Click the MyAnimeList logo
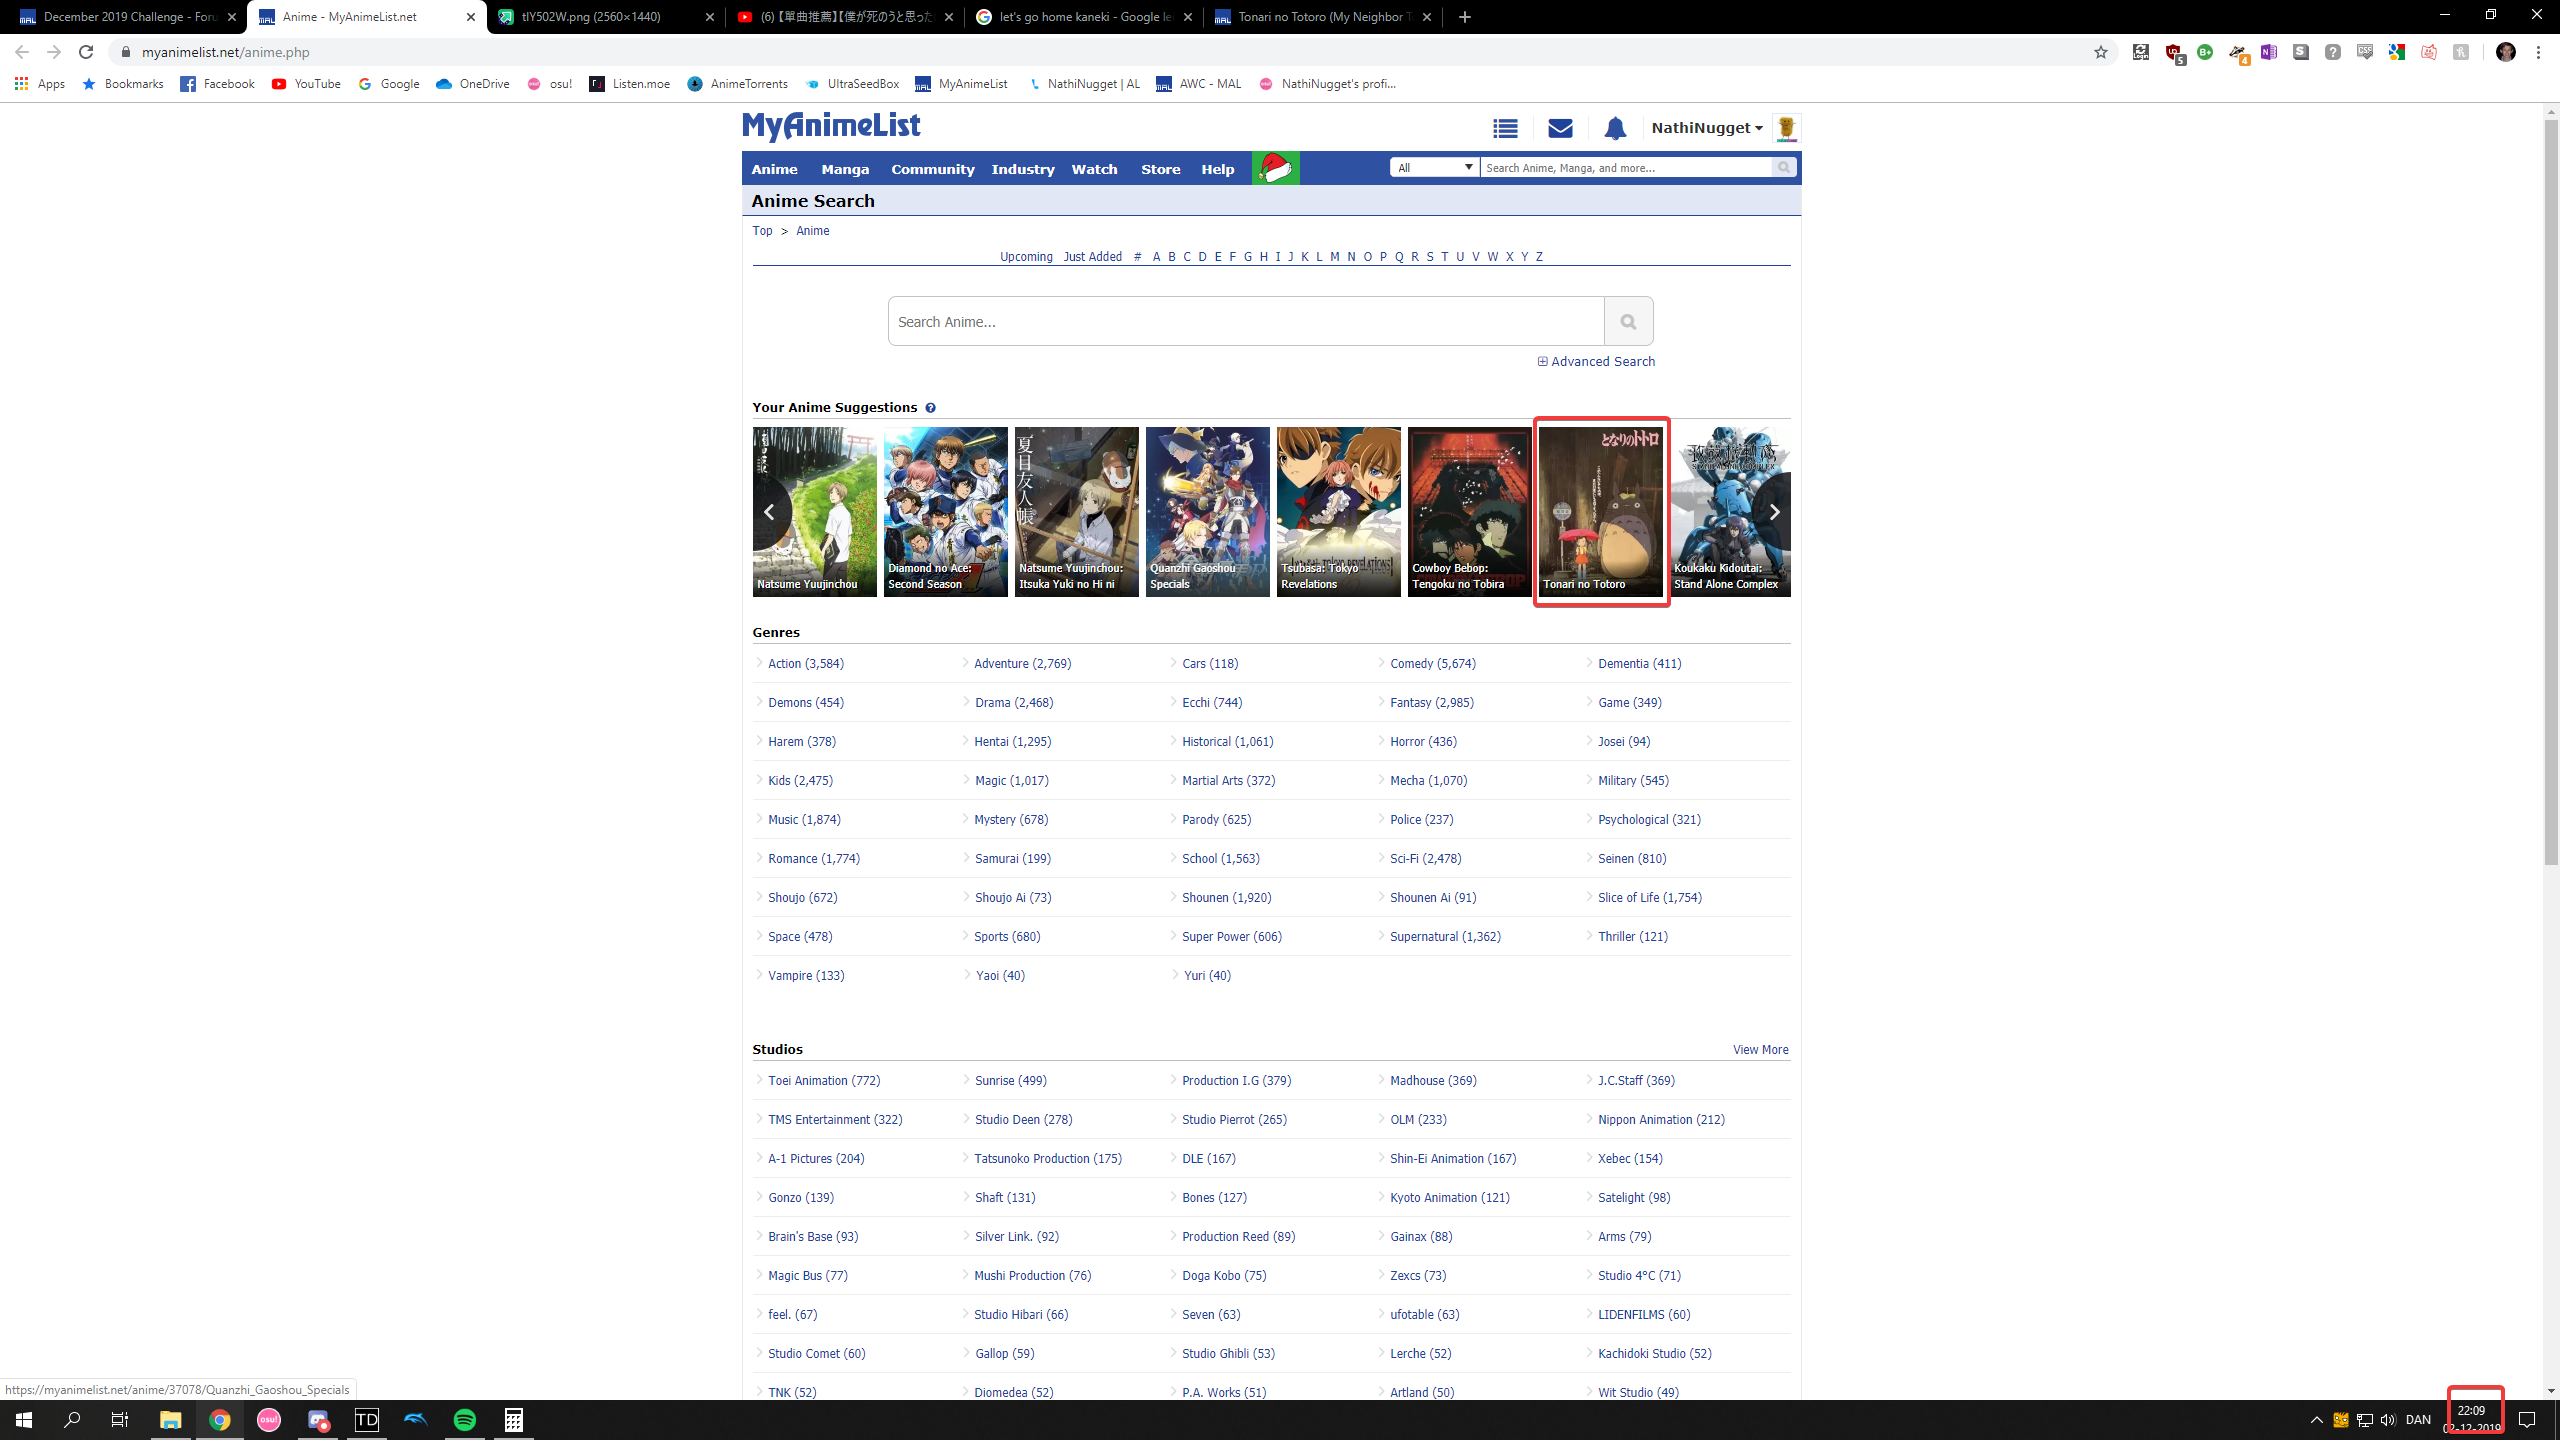Viewport: 2560px width, 1440px height. [831, 127]
